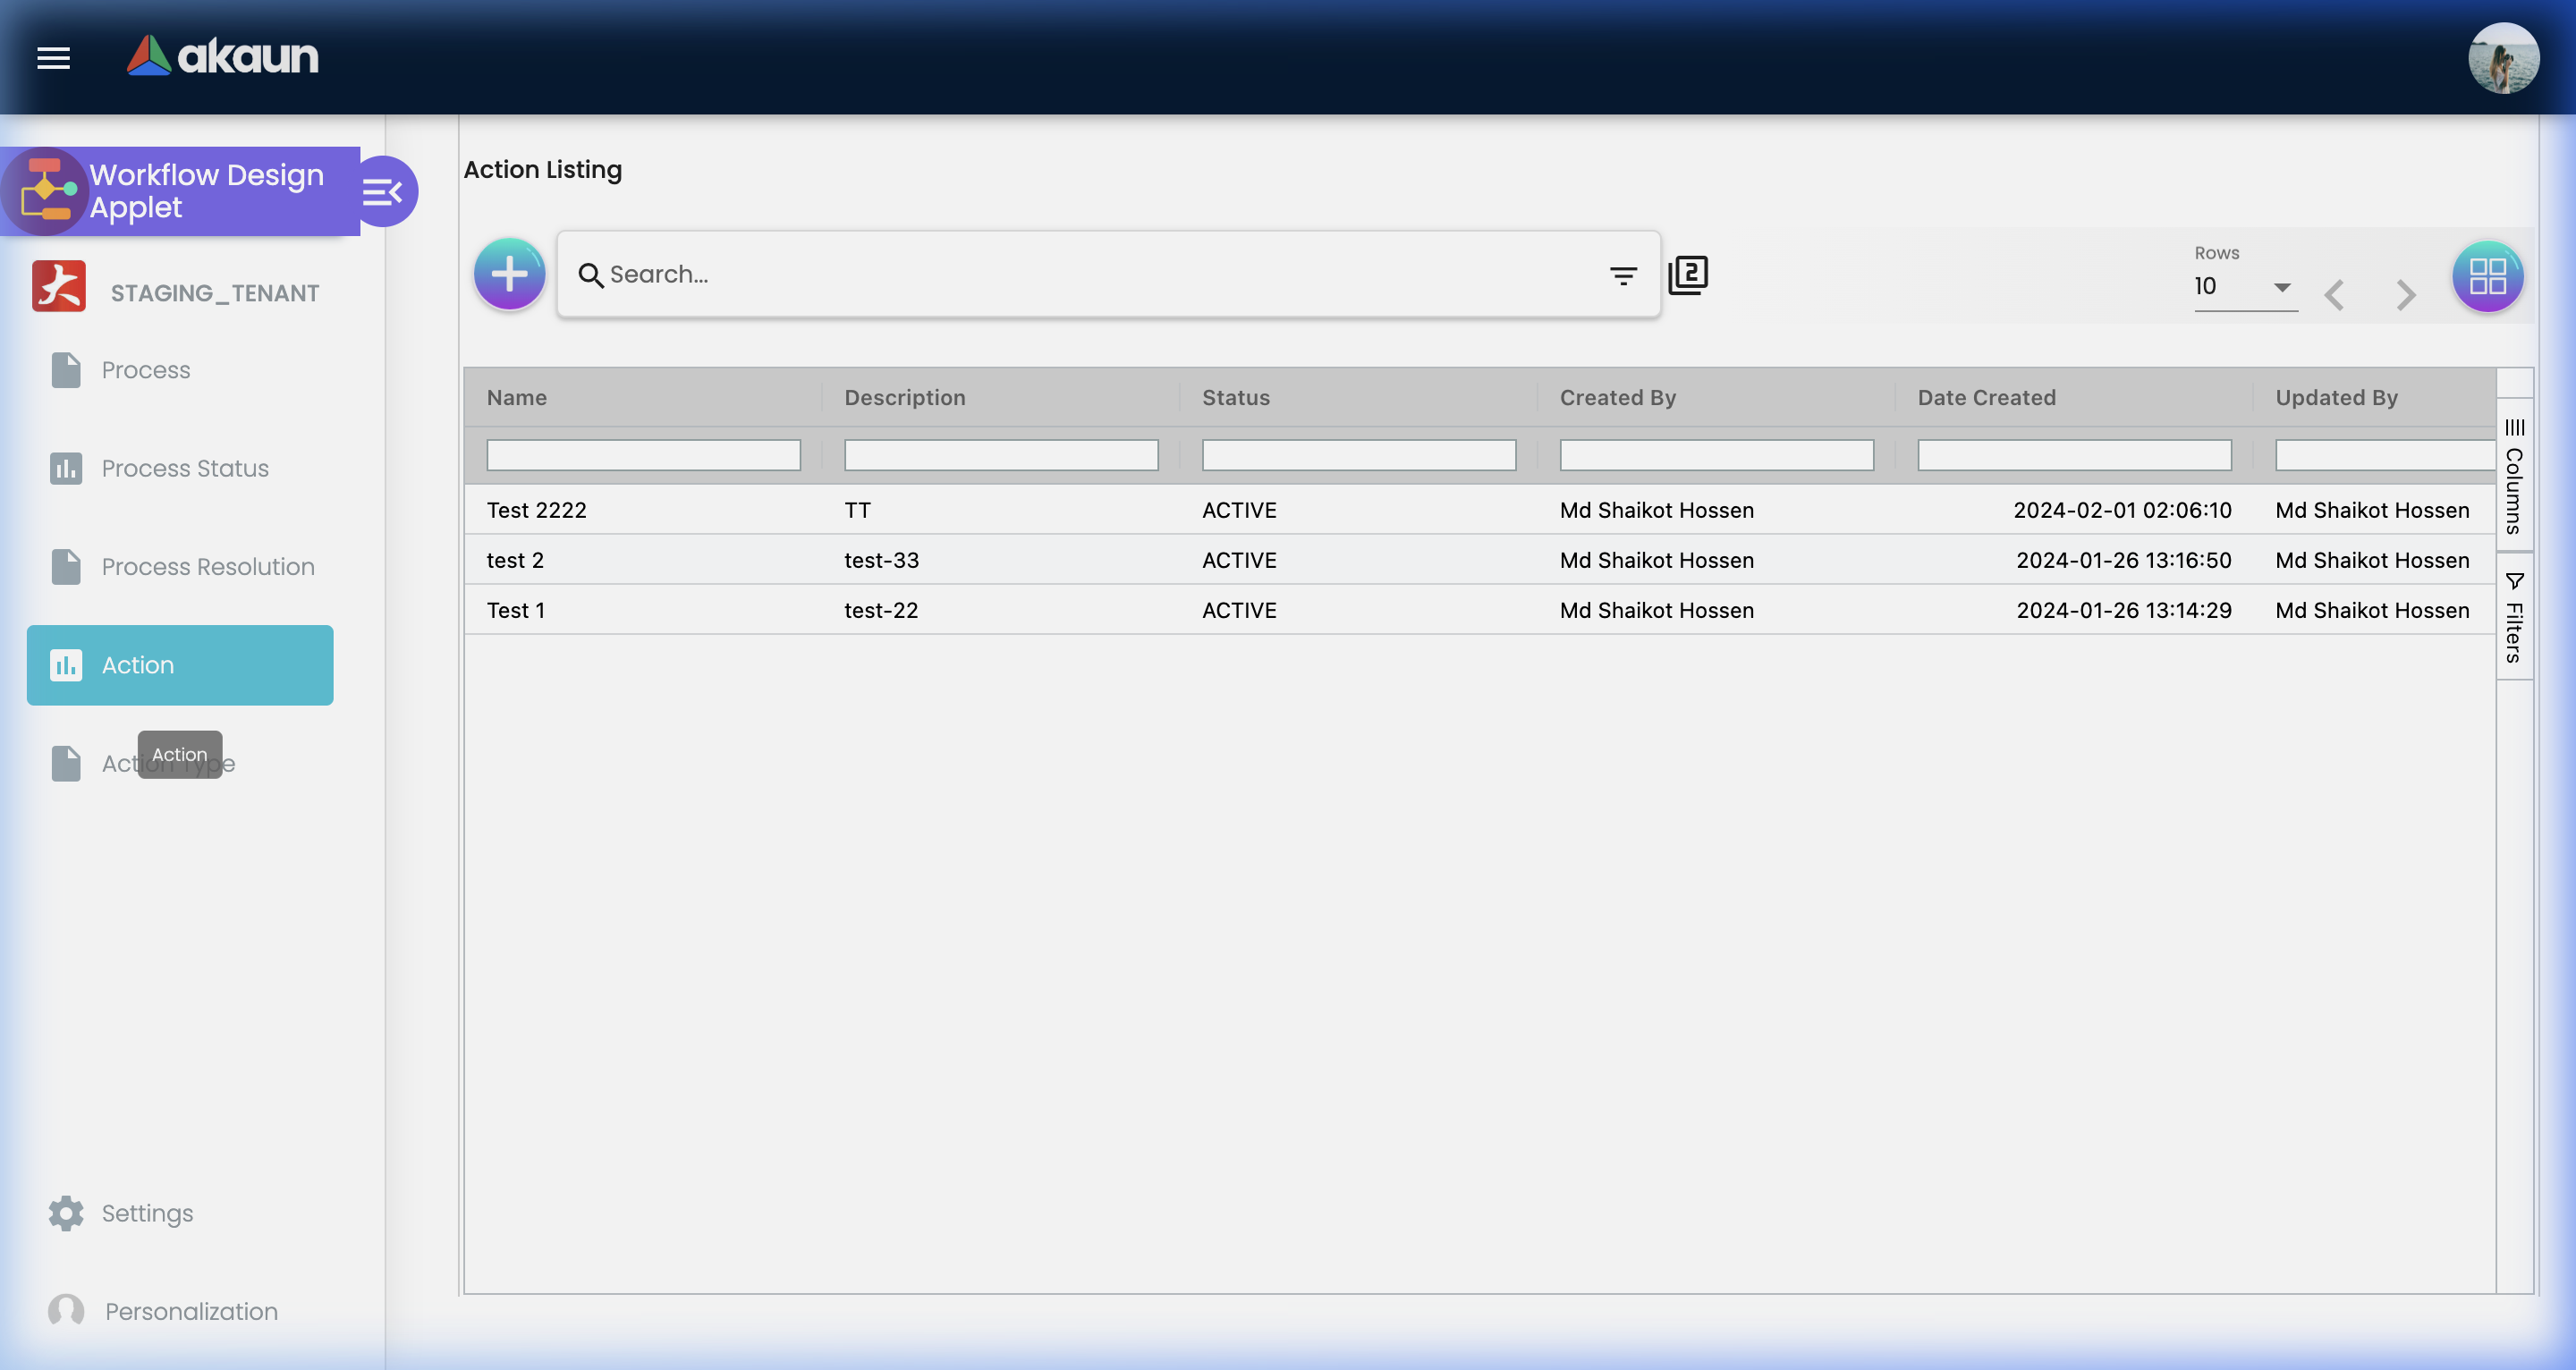The image size is (2576, 1370).
Task: Open the Process Status menu item
Action: pos(184,468)
